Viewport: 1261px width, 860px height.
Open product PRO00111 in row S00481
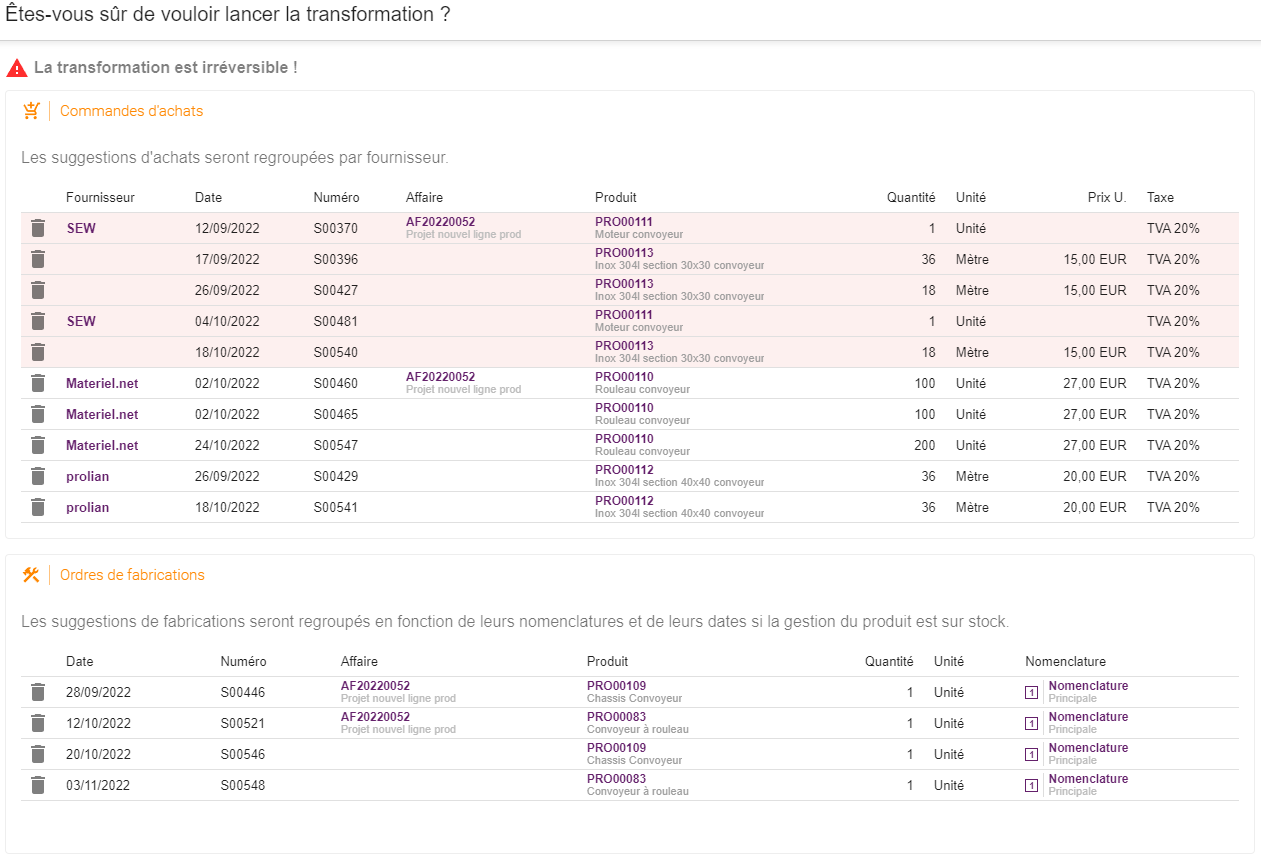pyautogui.click(x=623, y=315)
